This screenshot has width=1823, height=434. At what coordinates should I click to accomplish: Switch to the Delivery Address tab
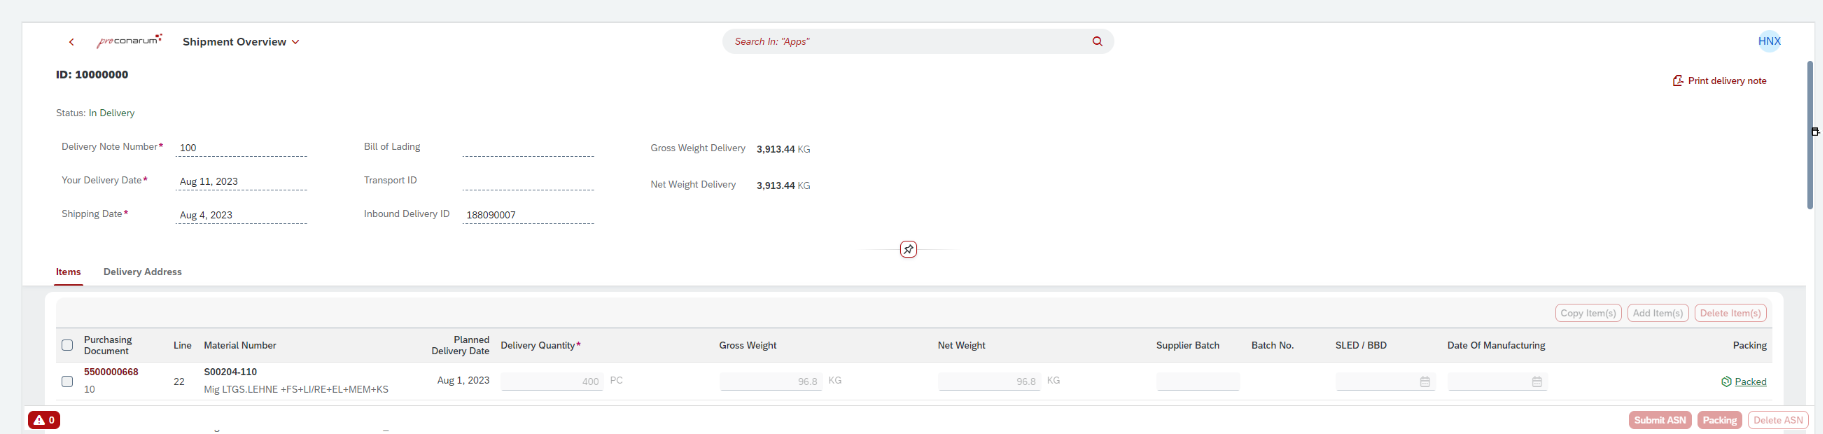[142, 272]
